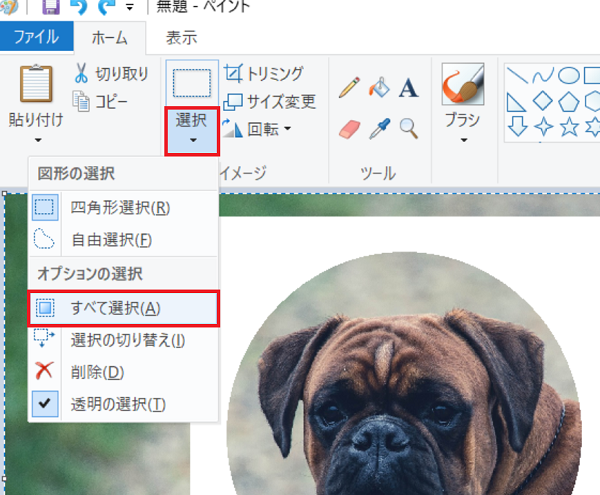
Task: Expand the 選択 dropdown button
Action: coord(192,131)
